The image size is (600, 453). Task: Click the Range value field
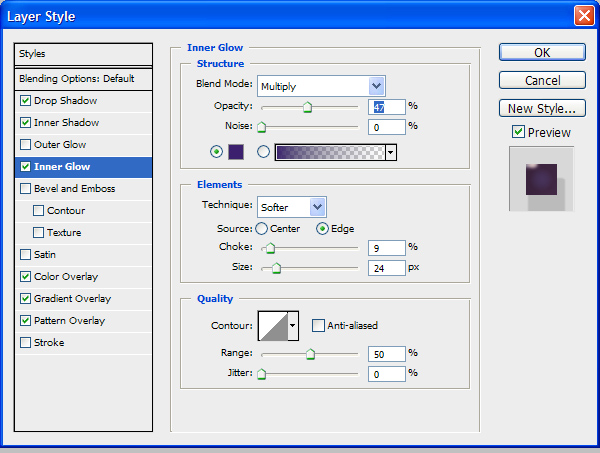[386, 354]
